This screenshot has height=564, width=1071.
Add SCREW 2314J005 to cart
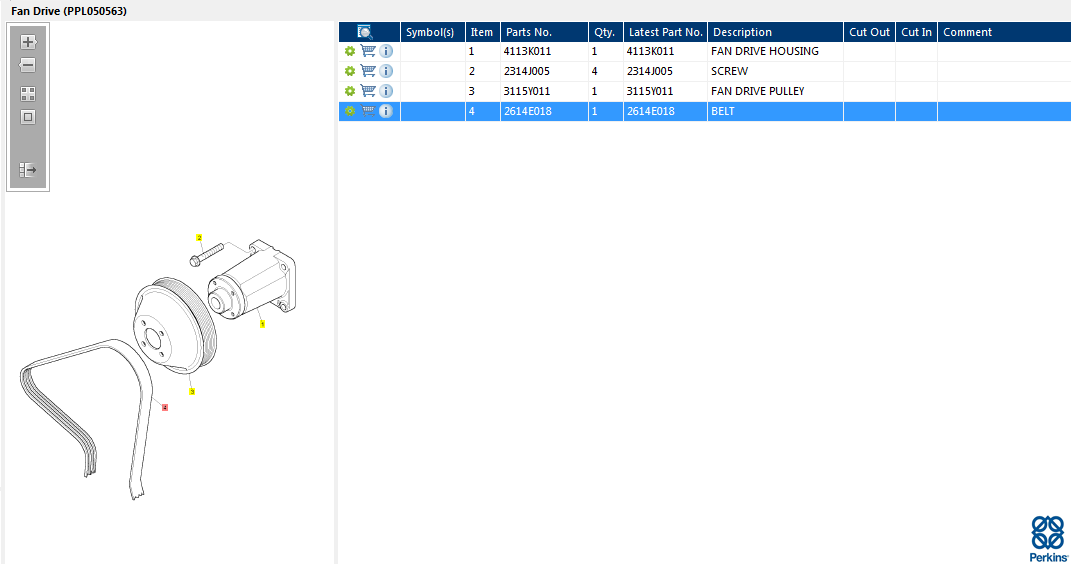tap(368, 70)
